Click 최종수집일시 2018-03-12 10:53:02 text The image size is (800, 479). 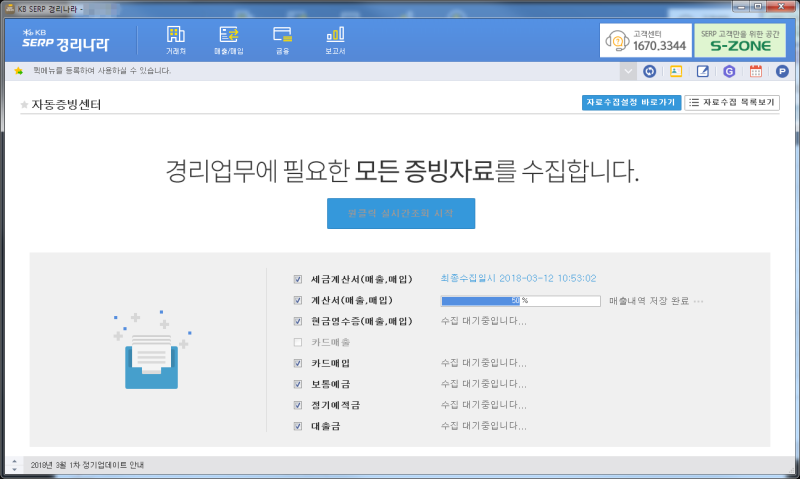pyautogui.click(x=518, y=279)
